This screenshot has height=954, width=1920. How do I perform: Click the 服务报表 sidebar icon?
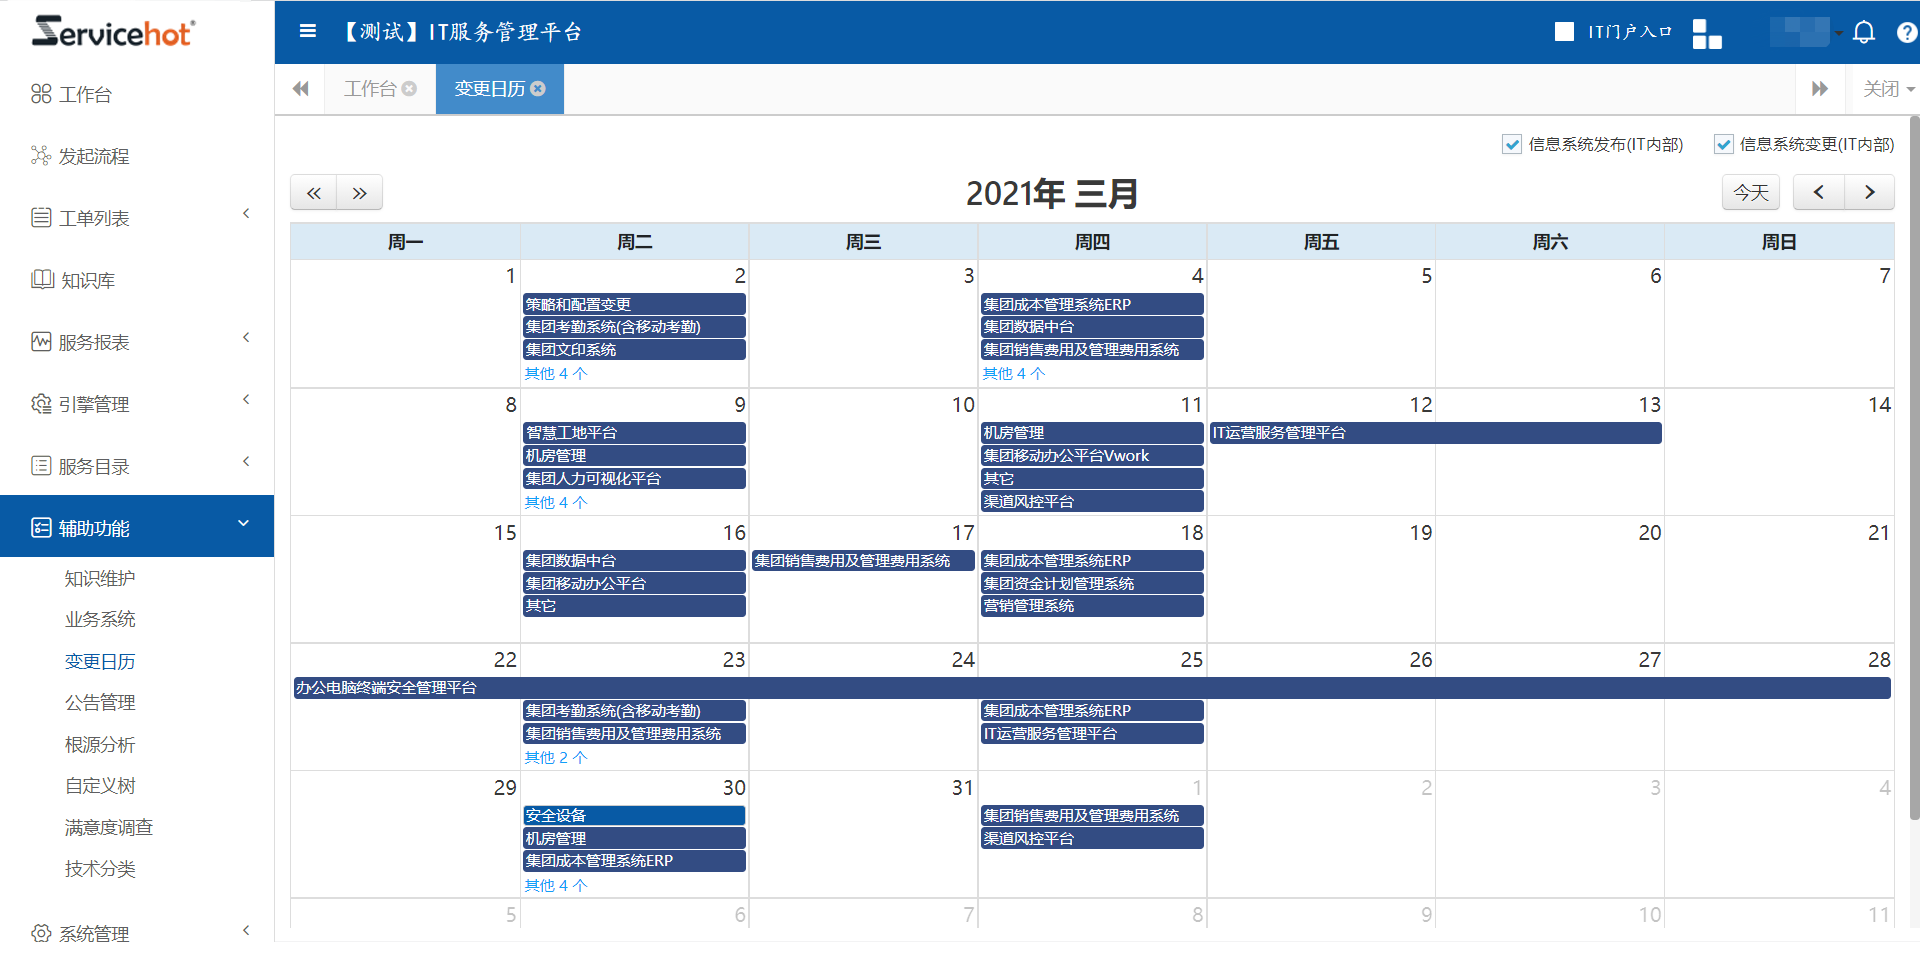click(40, 341)
